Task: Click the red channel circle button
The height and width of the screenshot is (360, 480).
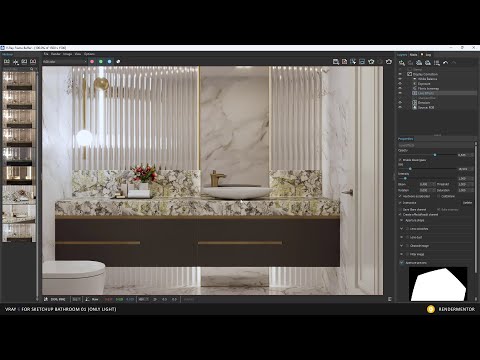Action: pos(92,62)
